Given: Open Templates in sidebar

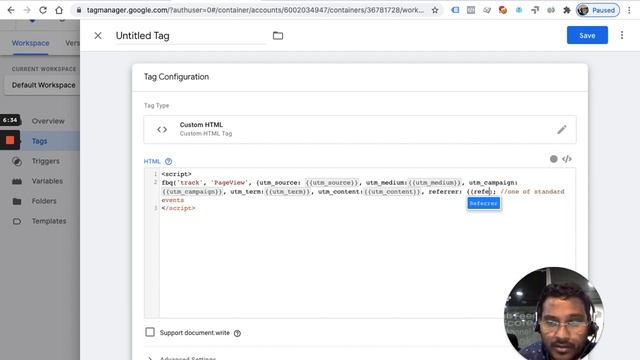Looking at the screenshot, I should (x=49, y=221).
